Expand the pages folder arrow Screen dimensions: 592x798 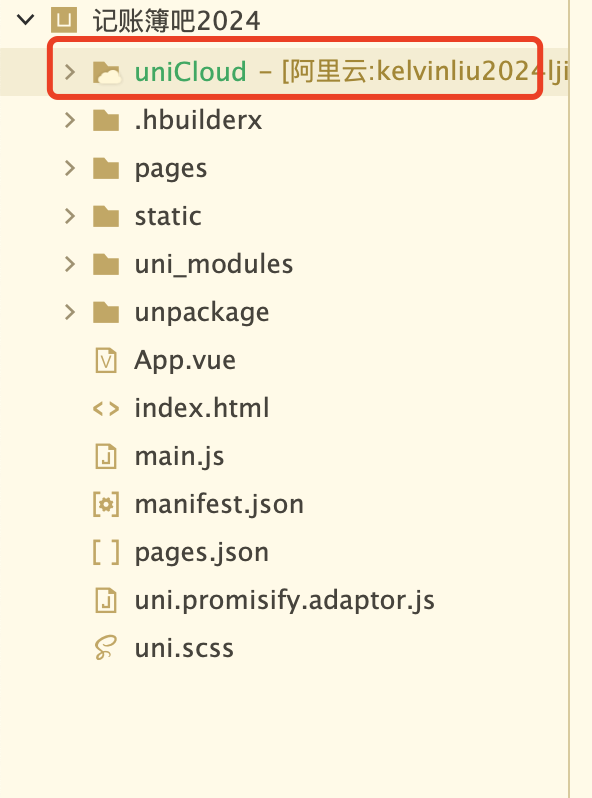pyautogui.click(x=70, y=168)
